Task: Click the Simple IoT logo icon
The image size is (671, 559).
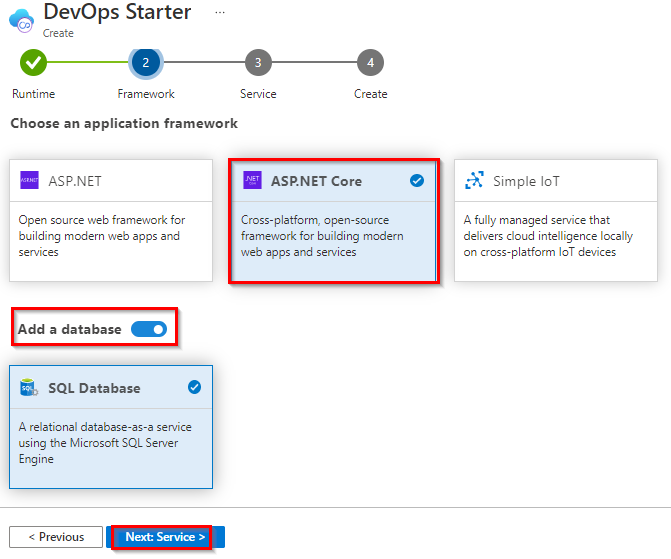Action: coord(474,181)
